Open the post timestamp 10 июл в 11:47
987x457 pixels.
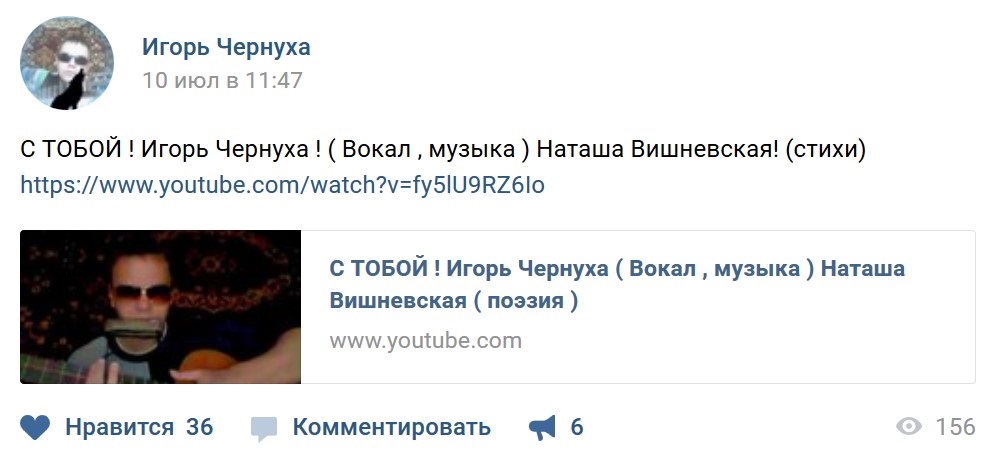[x=222, y=81]
